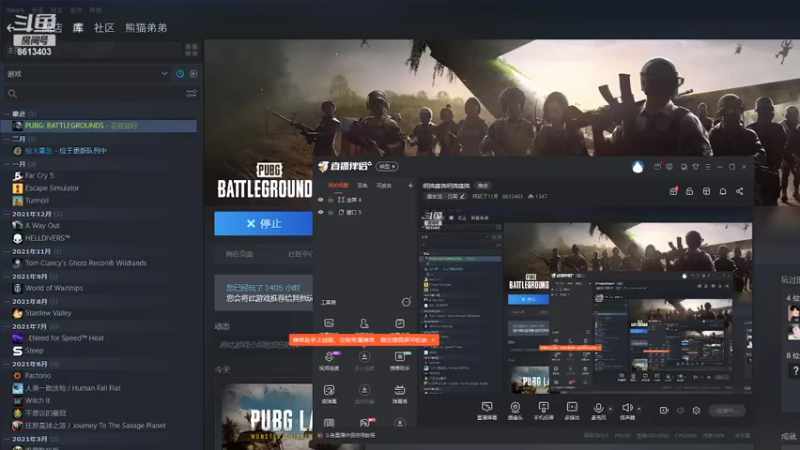
Task: Add 多媒体 media source
Action: pyautogui.click(x=572, y=410)
